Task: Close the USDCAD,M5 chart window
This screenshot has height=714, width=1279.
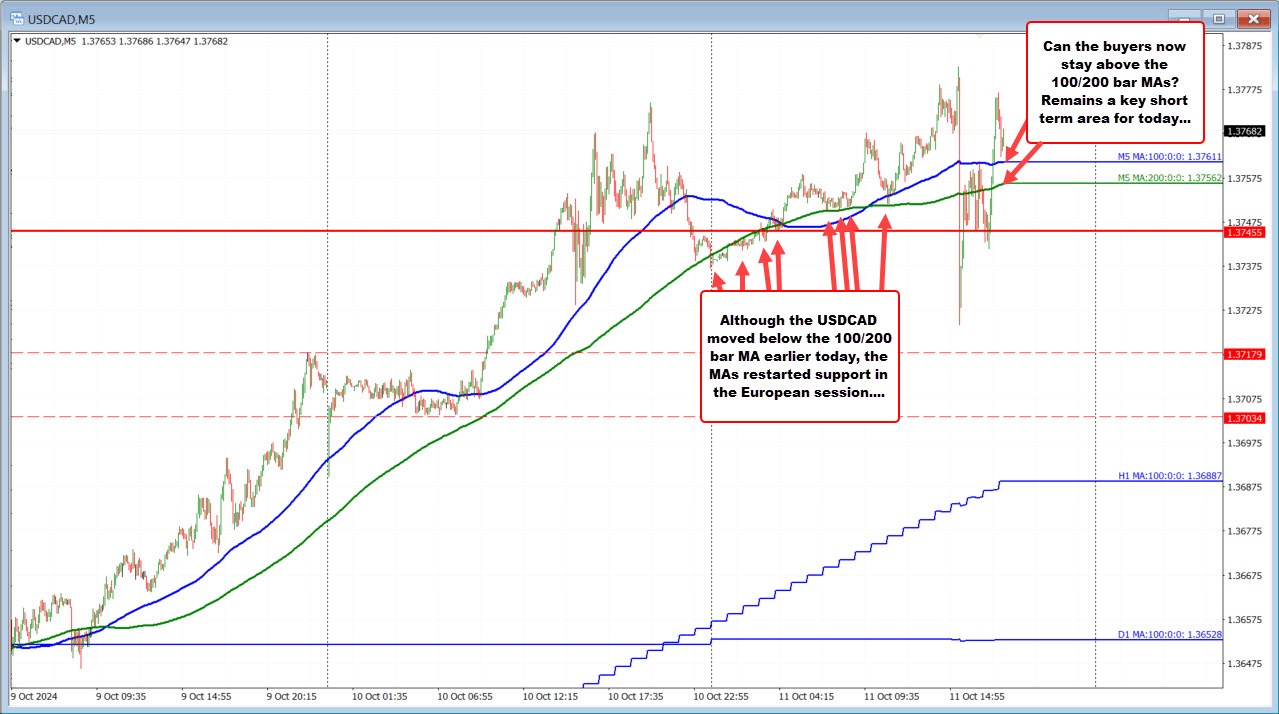Action: pyautogui.click(x=1253, y=18)
